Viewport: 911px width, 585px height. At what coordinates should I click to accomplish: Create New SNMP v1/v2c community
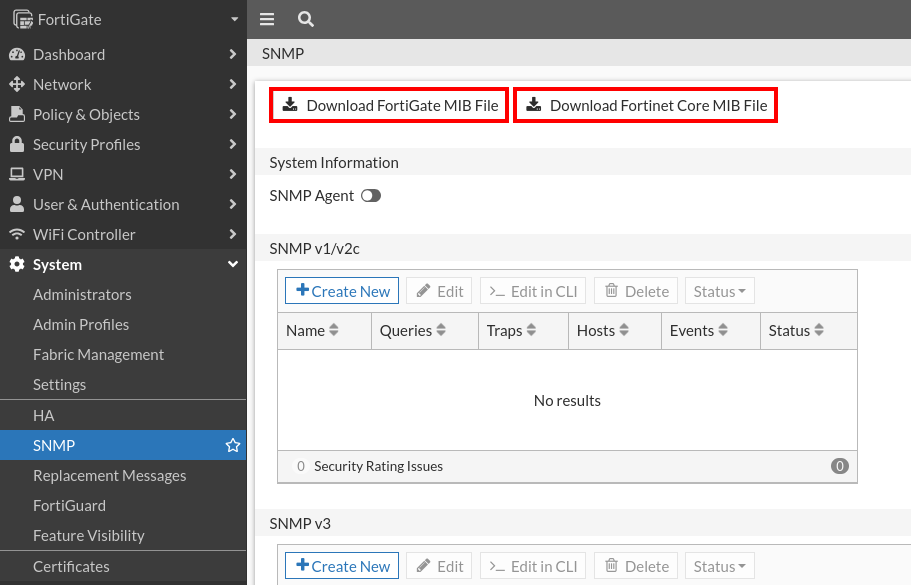[x=342, y=291]
